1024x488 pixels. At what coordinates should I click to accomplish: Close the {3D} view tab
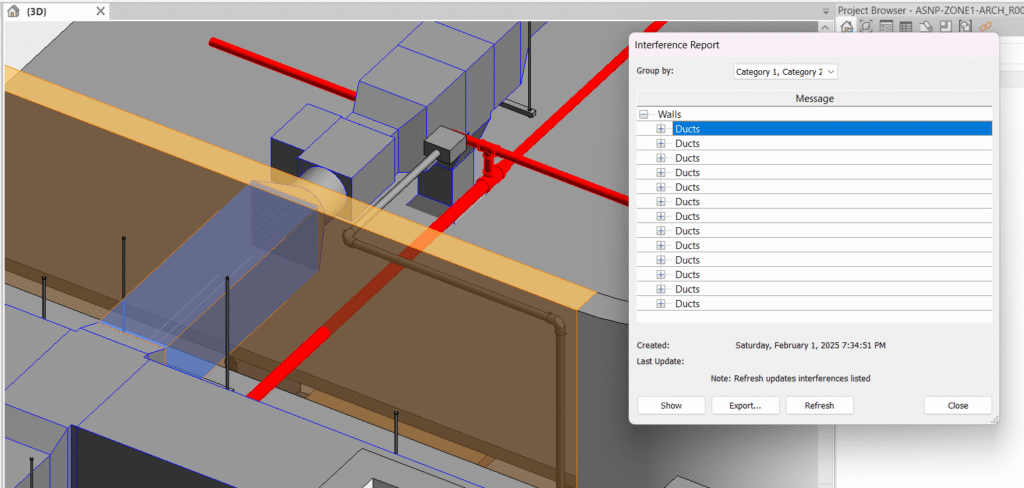coord(99,11)
